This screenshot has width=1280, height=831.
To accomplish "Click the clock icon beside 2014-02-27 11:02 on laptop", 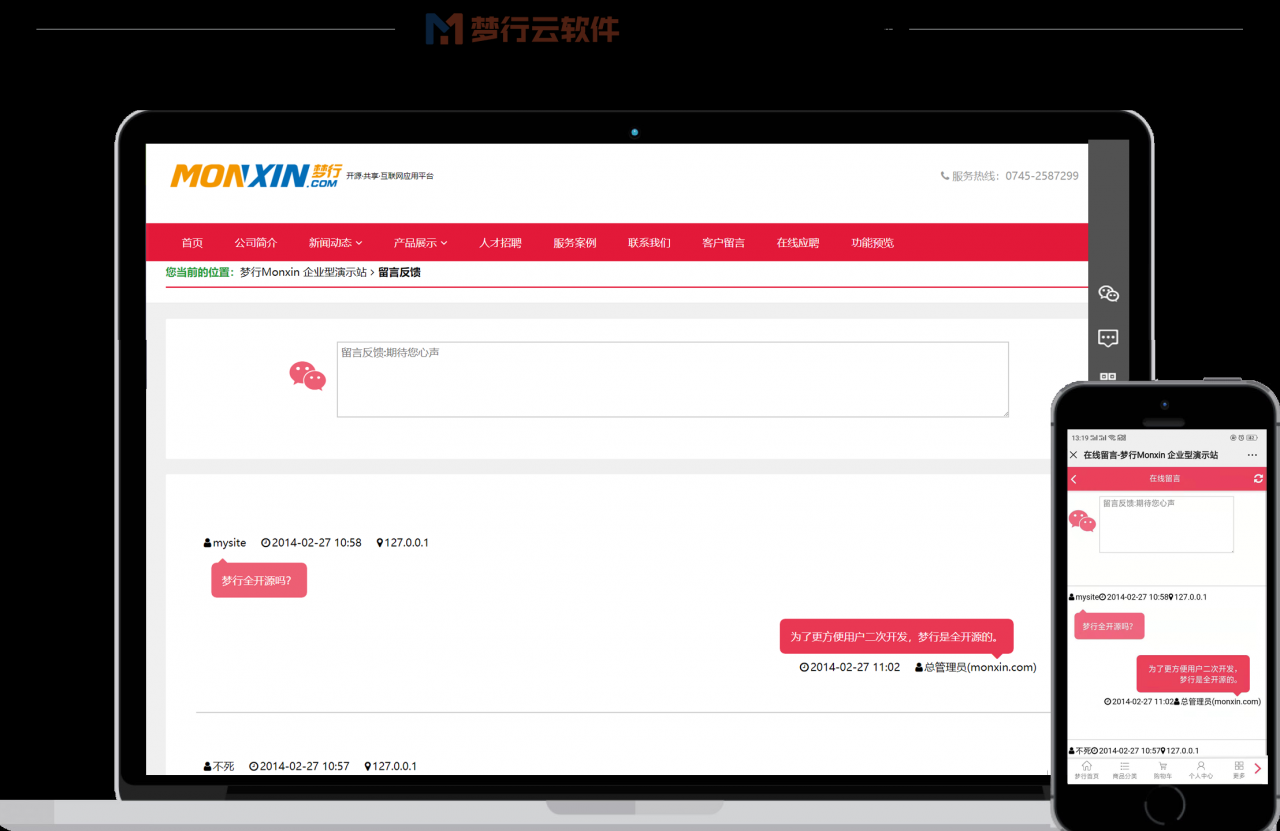I will click(x=804, y=667).
